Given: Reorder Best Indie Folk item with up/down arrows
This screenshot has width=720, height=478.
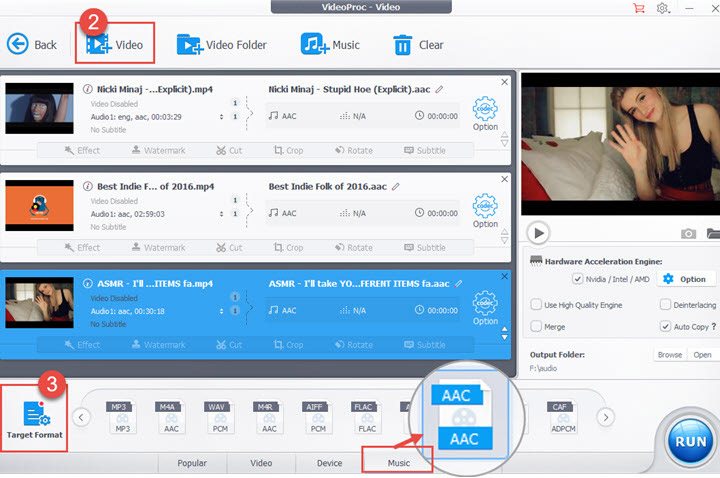Looking at the screenshot, I should (x=505, y=236).
